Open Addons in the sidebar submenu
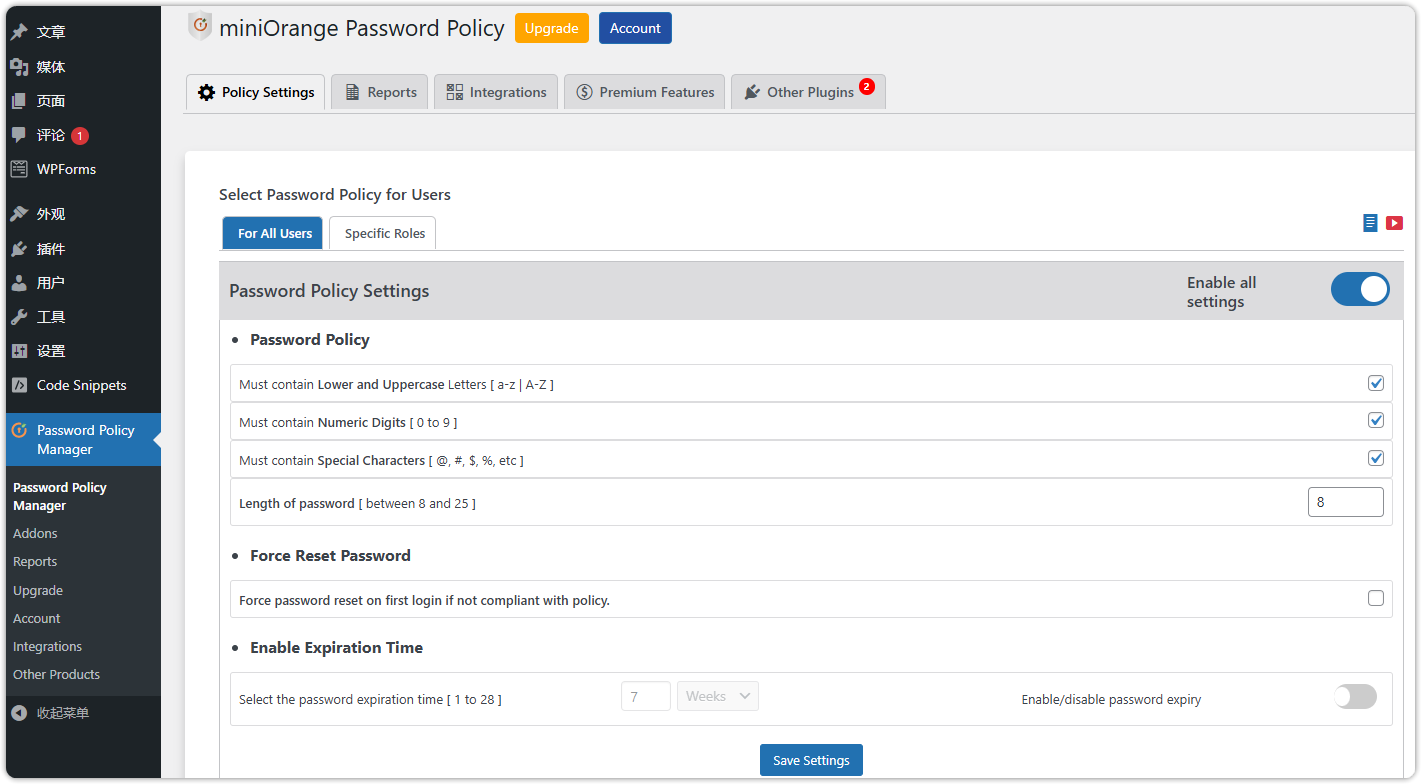Image resolution: width=1421 pixels, height=784 pixels. (x=35, y=533)
